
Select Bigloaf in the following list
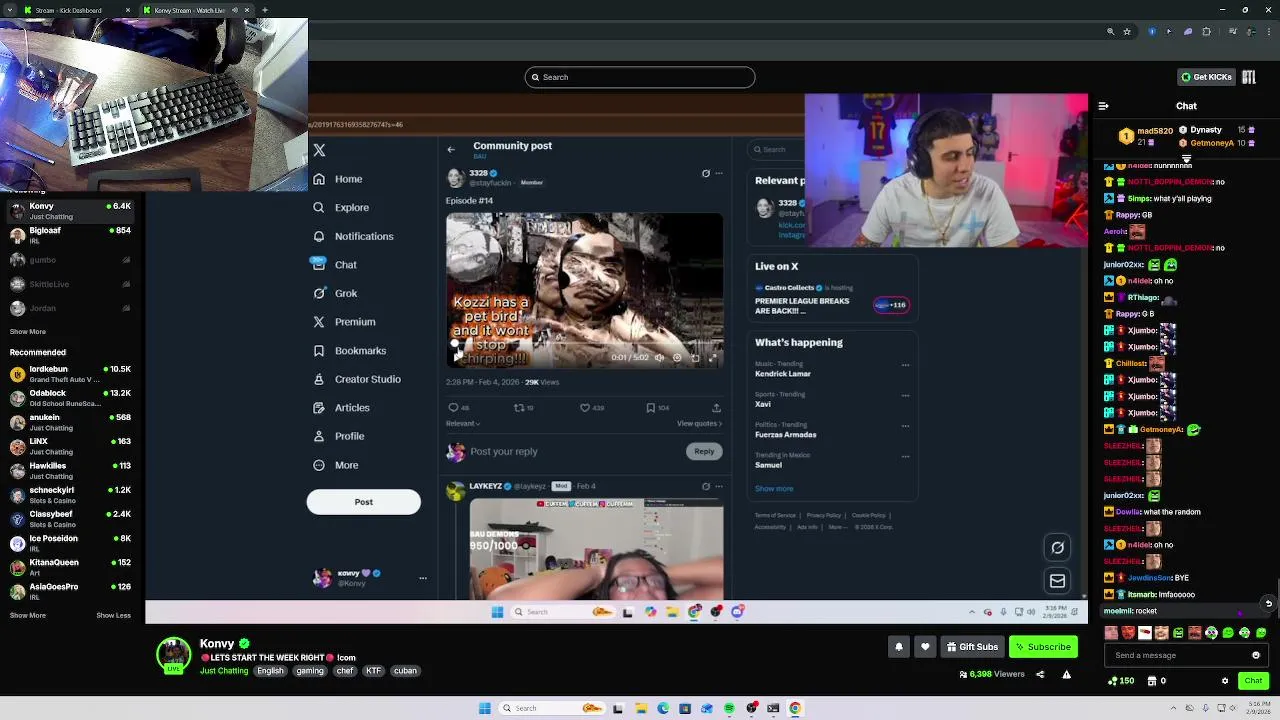pos(70,235)
